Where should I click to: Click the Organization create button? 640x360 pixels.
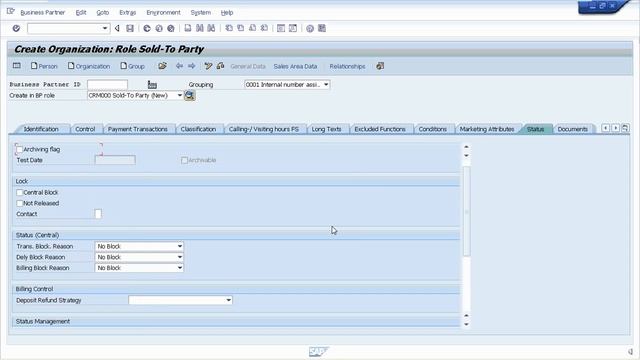(x=89, y=66)
